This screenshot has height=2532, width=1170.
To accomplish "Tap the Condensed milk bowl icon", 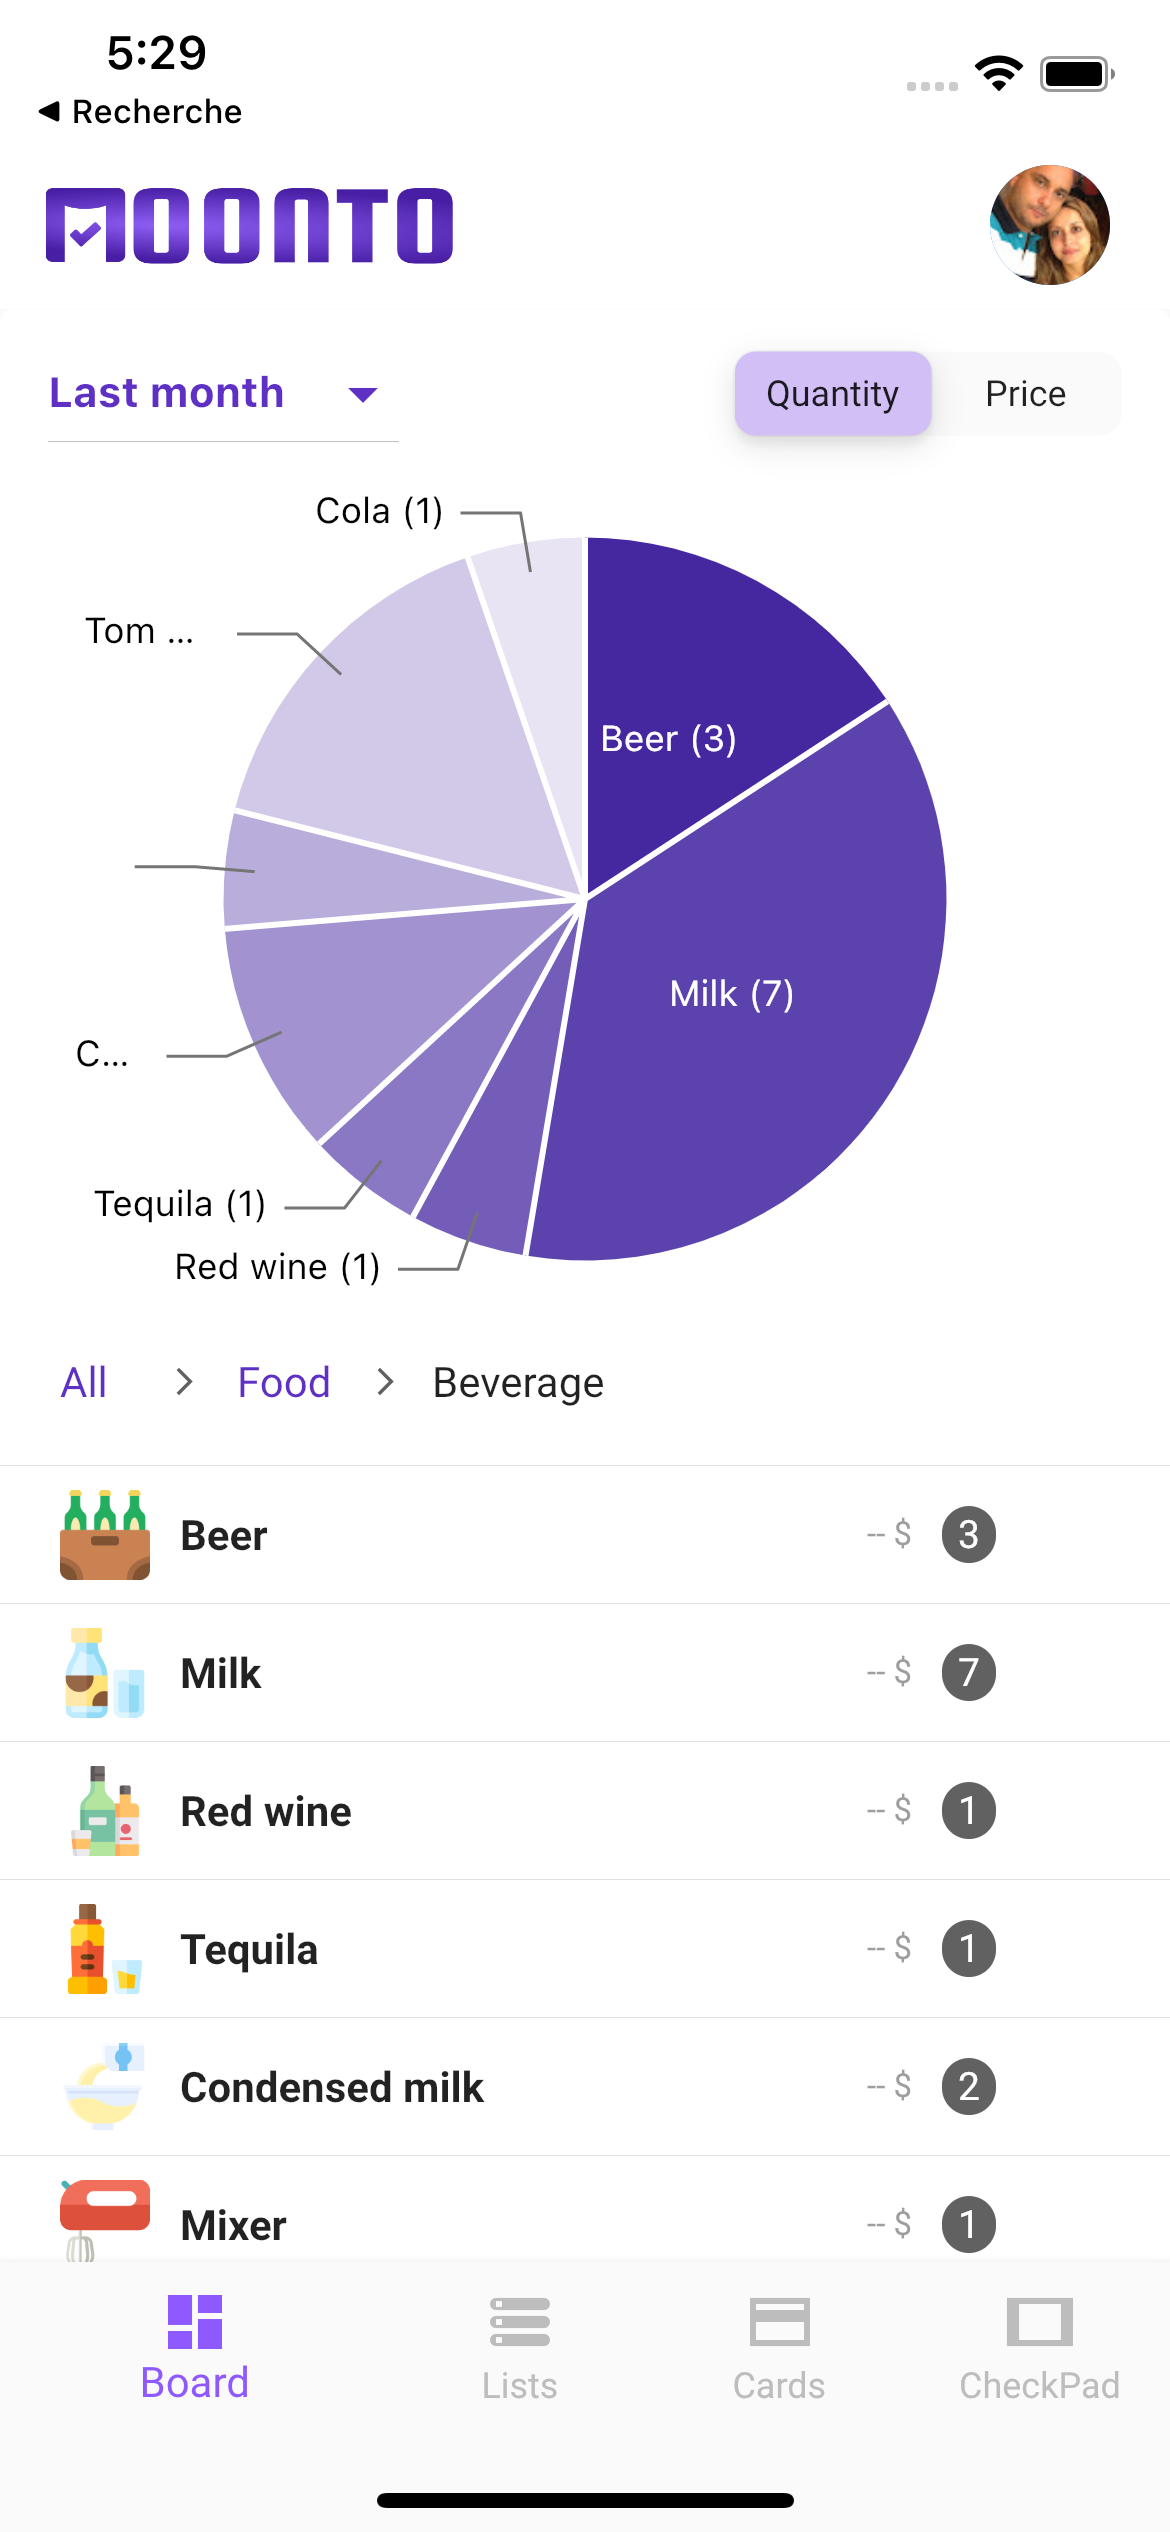I will coord(105,2087).
